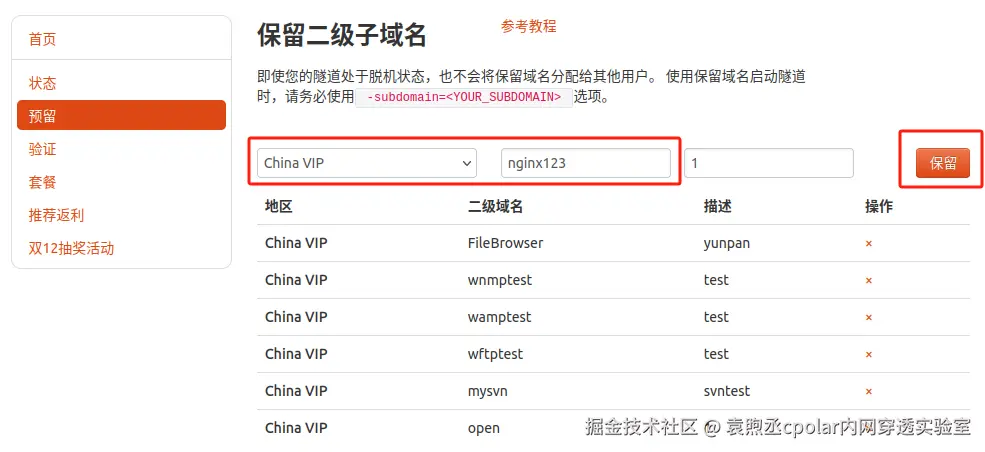The image size is (985, 452).
Task: Go to 首页 in the sidebar
Action: click(42, 39)
